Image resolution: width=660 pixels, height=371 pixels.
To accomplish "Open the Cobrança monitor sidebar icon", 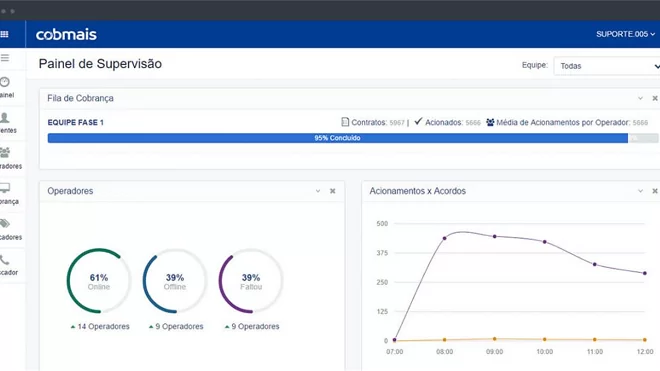I will click(5, 188).
